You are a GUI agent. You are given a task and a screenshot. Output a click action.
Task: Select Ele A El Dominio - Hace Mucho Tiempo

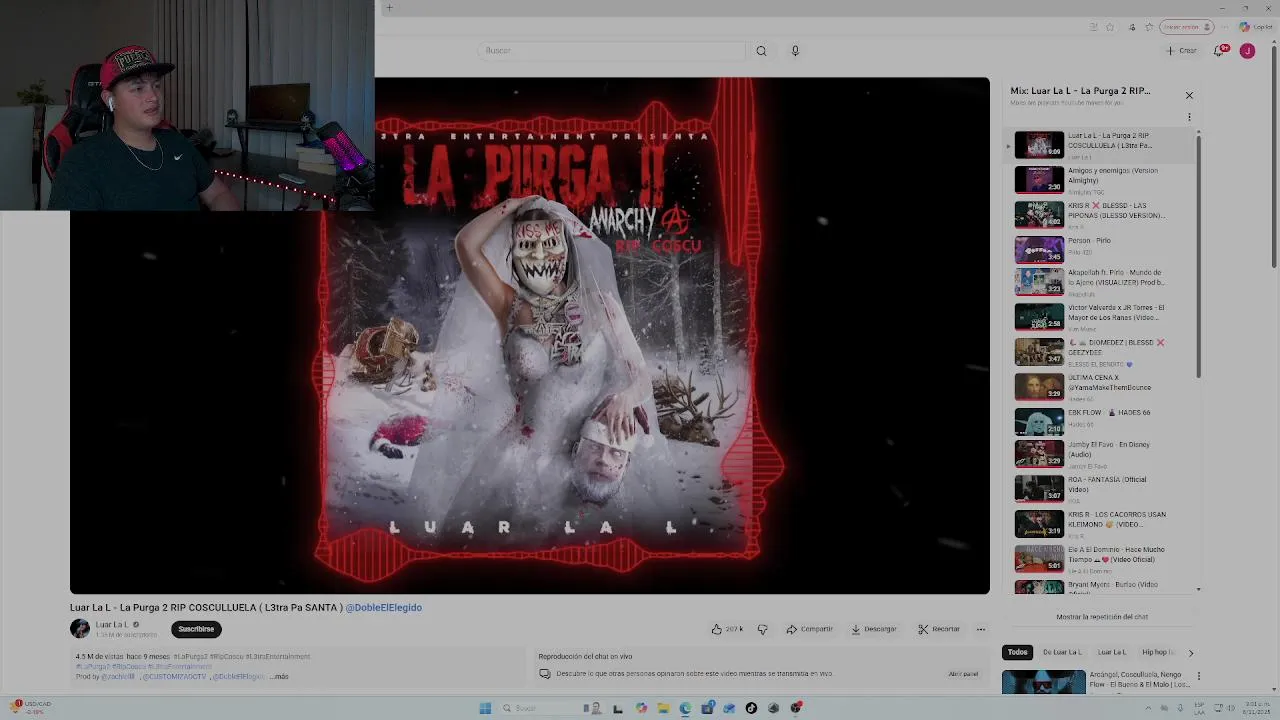1100,558
